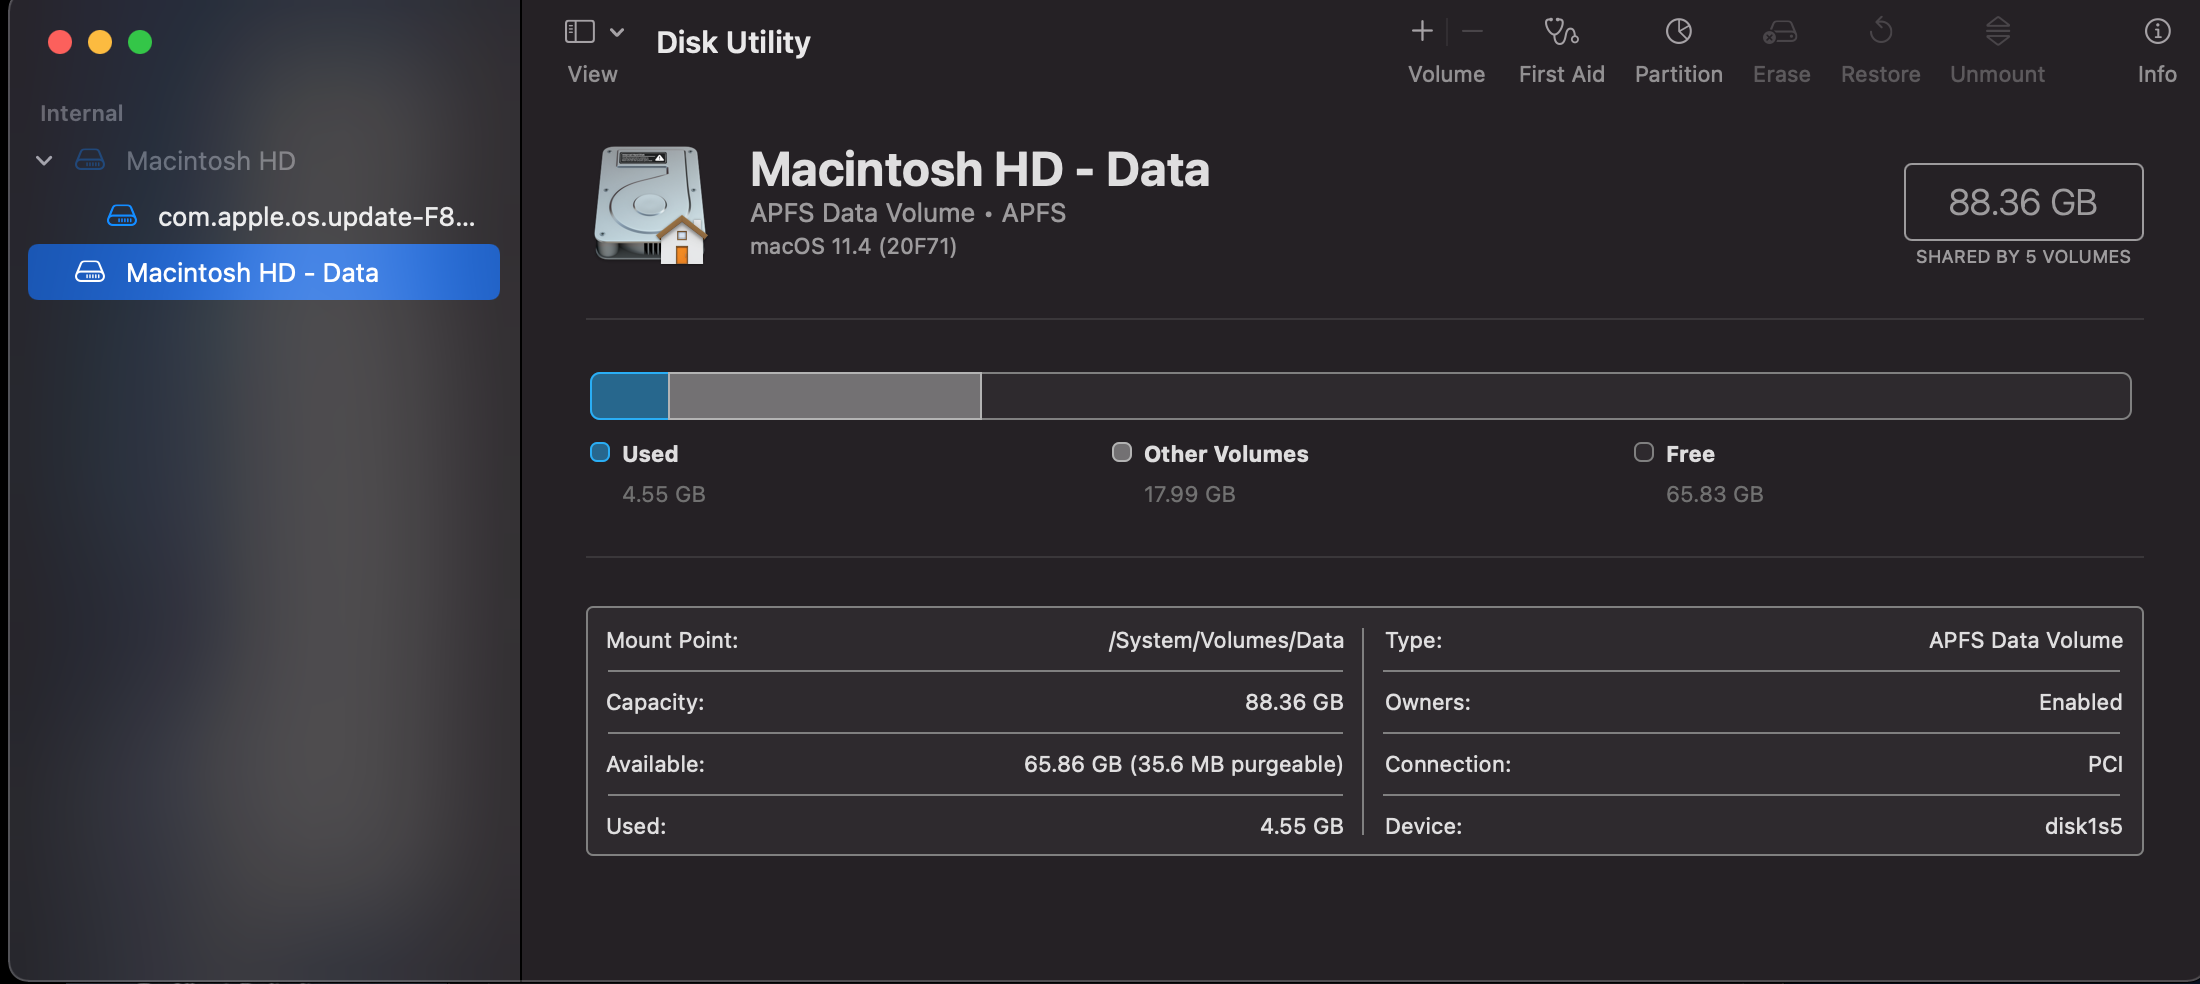Click the blue used segment of storage bar

pos(630,396)
